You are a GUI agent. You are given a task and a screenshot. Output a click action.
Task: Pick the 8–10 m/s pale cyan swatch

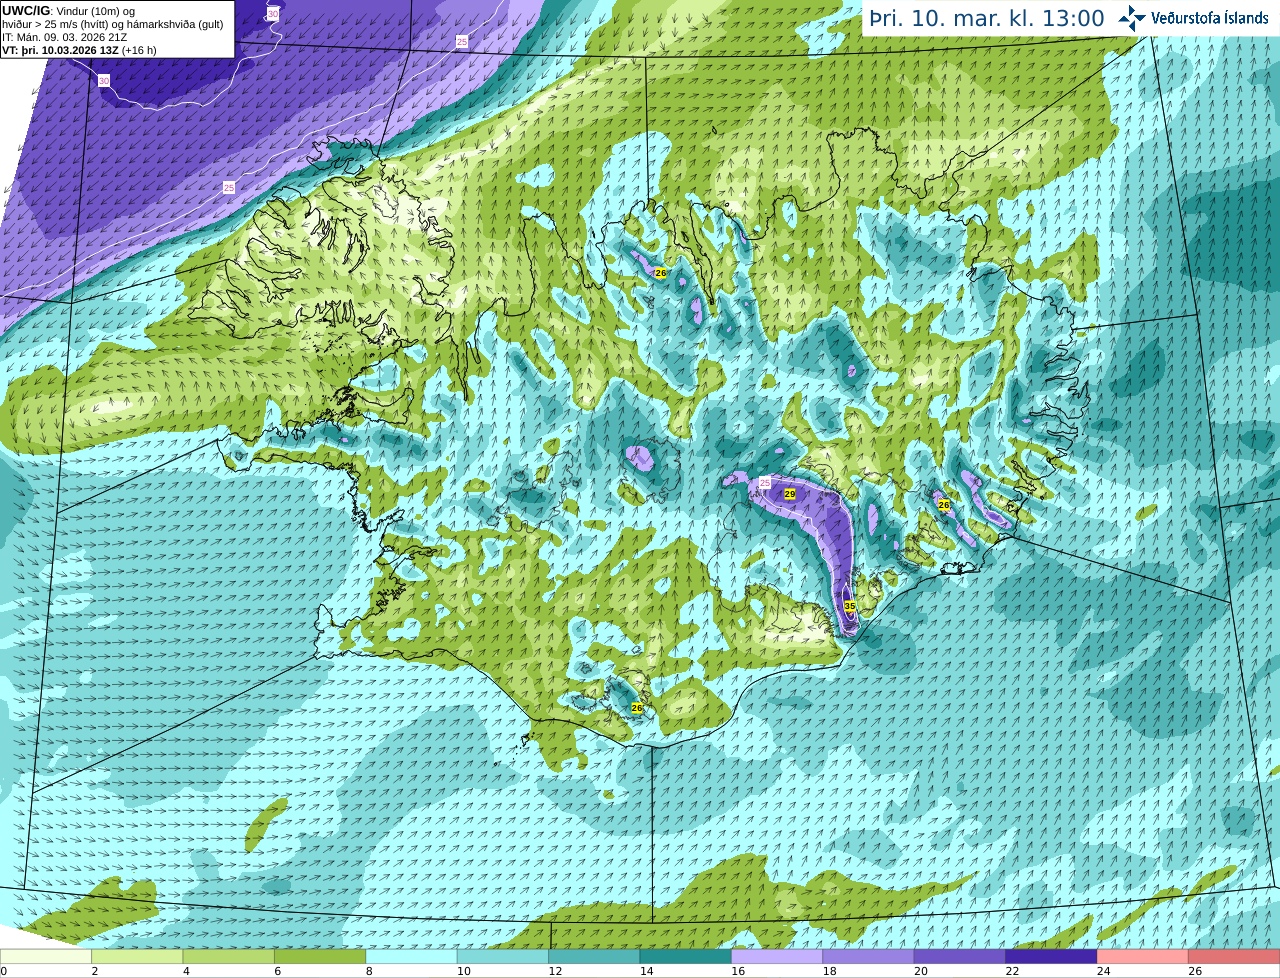coord(411,956)
